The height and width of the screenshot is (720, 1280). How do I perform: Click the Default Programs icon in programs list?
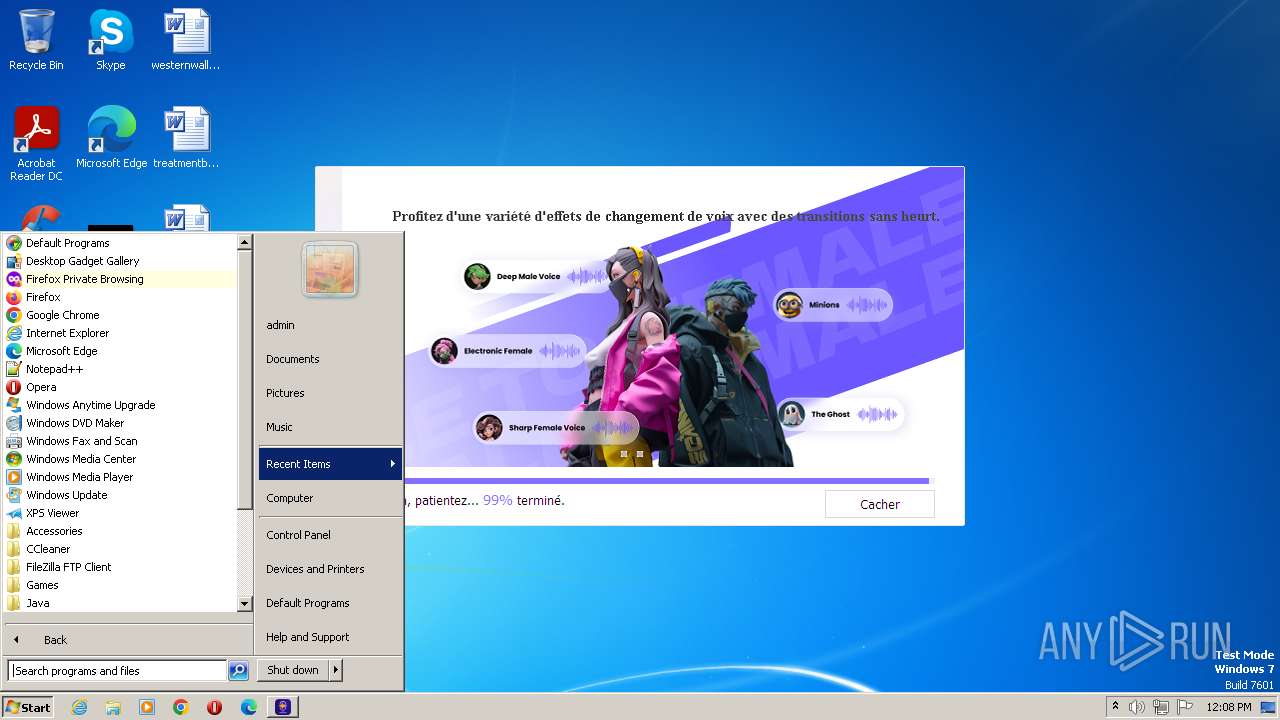pos(14,243)
